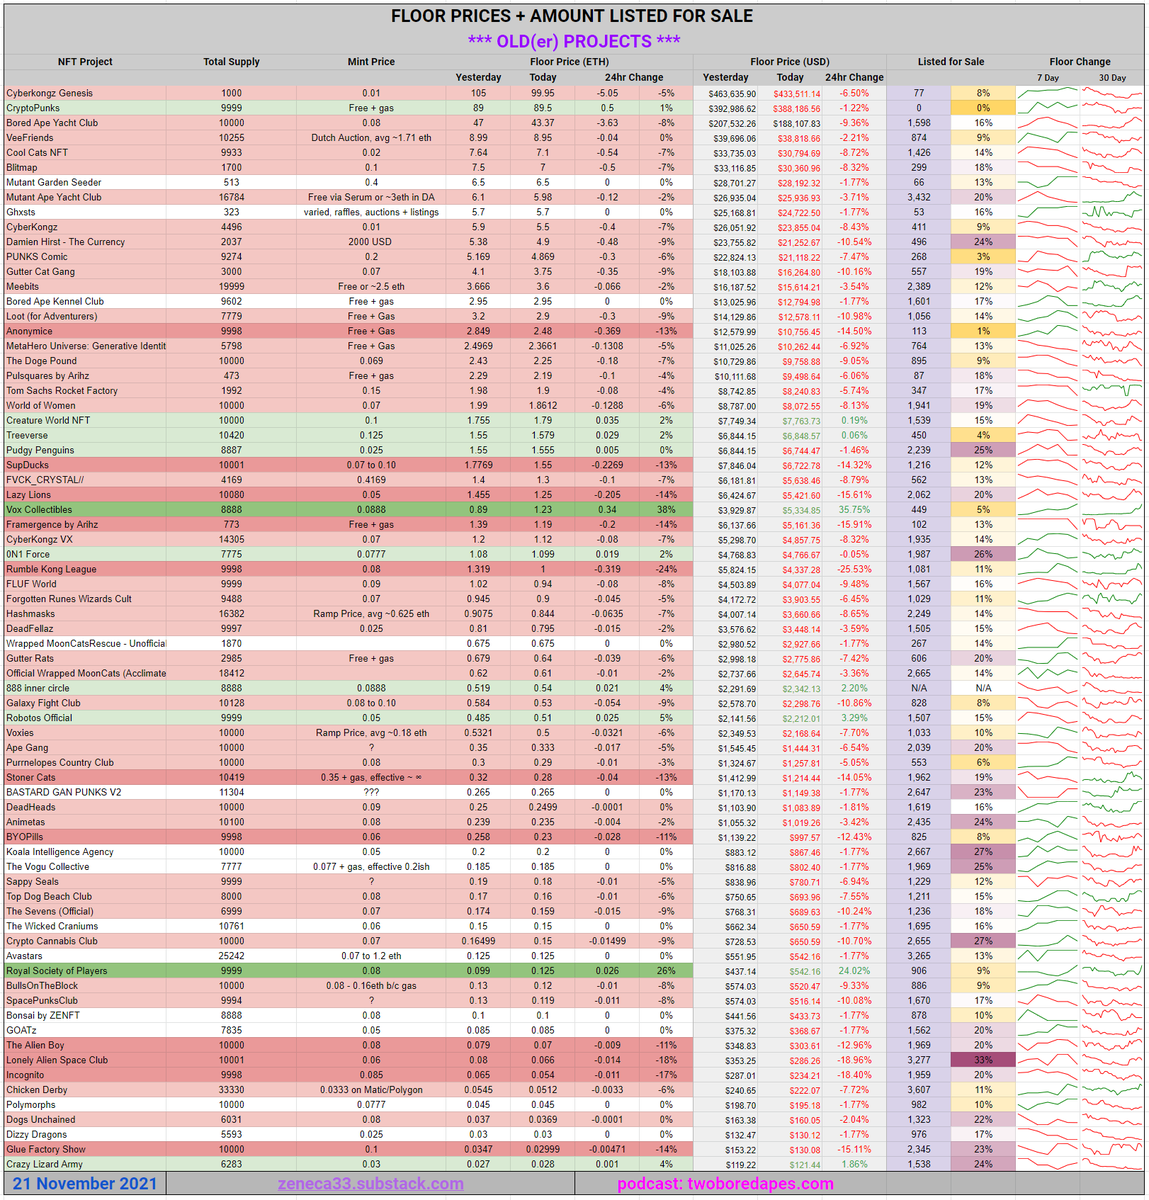Viewport: 1149px width, 1200px height.
Task: Select the Loot (for Adventurers) name cell
Action: point(52,316)
